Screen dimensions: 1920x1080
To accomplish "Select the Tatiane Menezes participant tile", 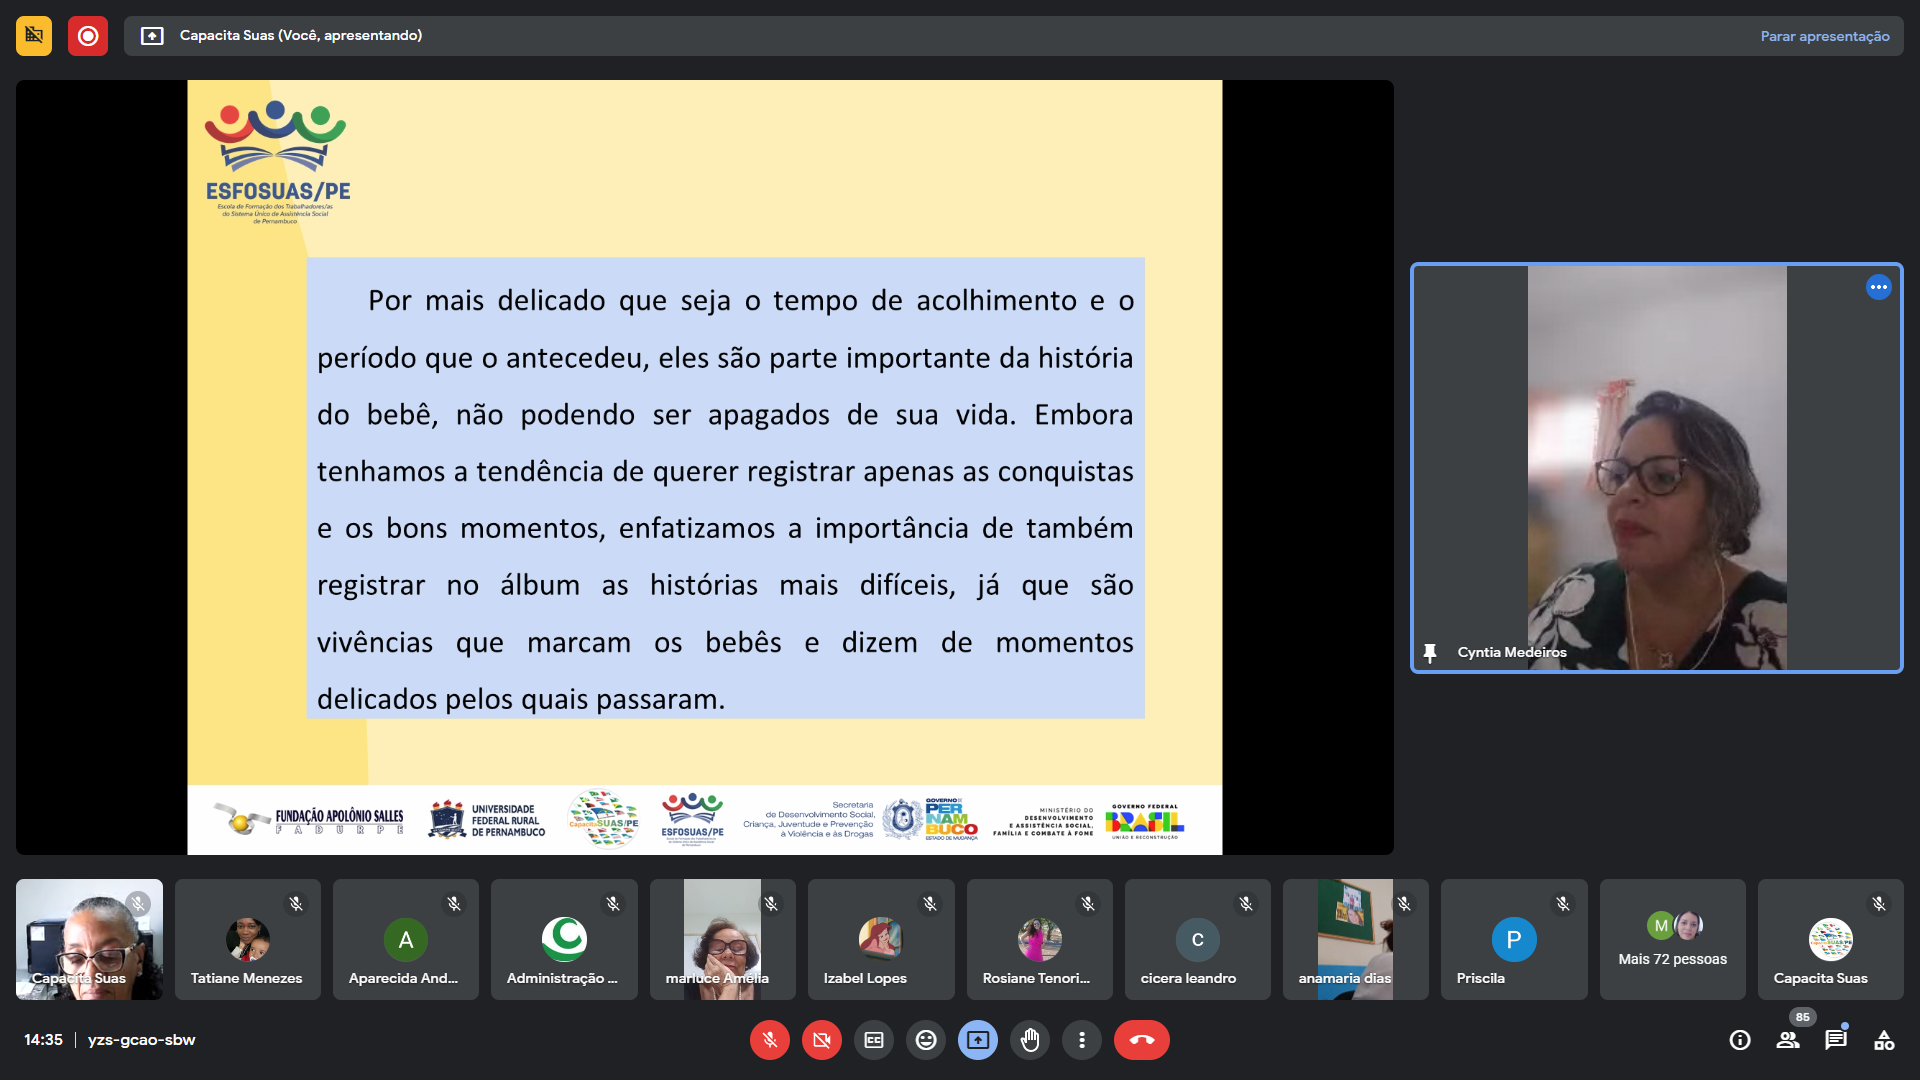I will (247, 939).
